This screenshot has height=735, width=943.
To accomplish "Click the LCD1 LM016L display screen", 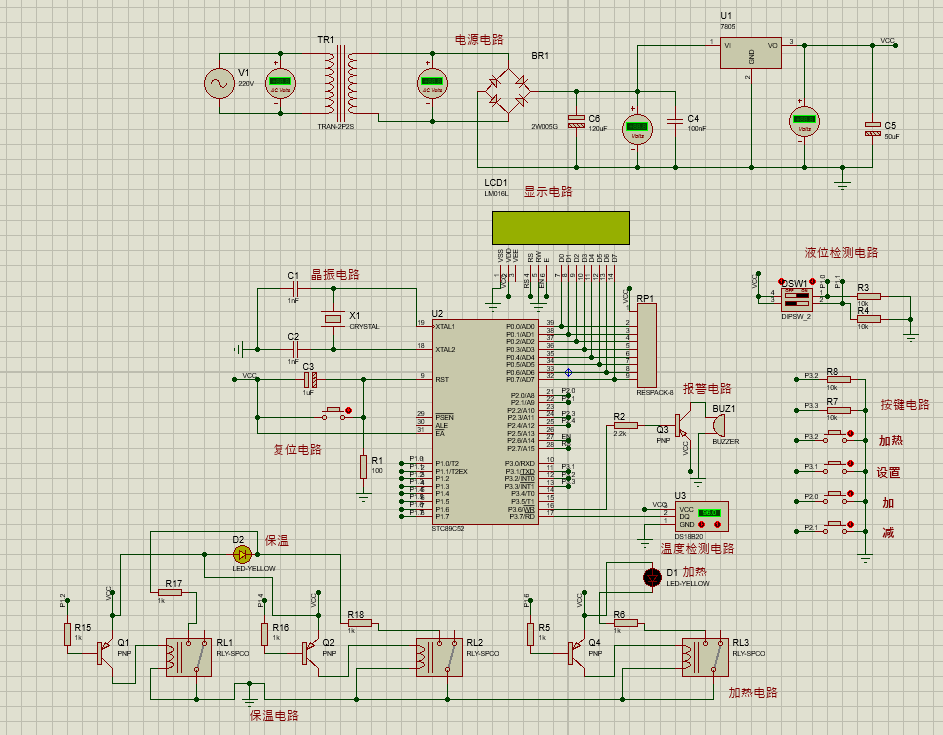I will click(x=560, y=227).
